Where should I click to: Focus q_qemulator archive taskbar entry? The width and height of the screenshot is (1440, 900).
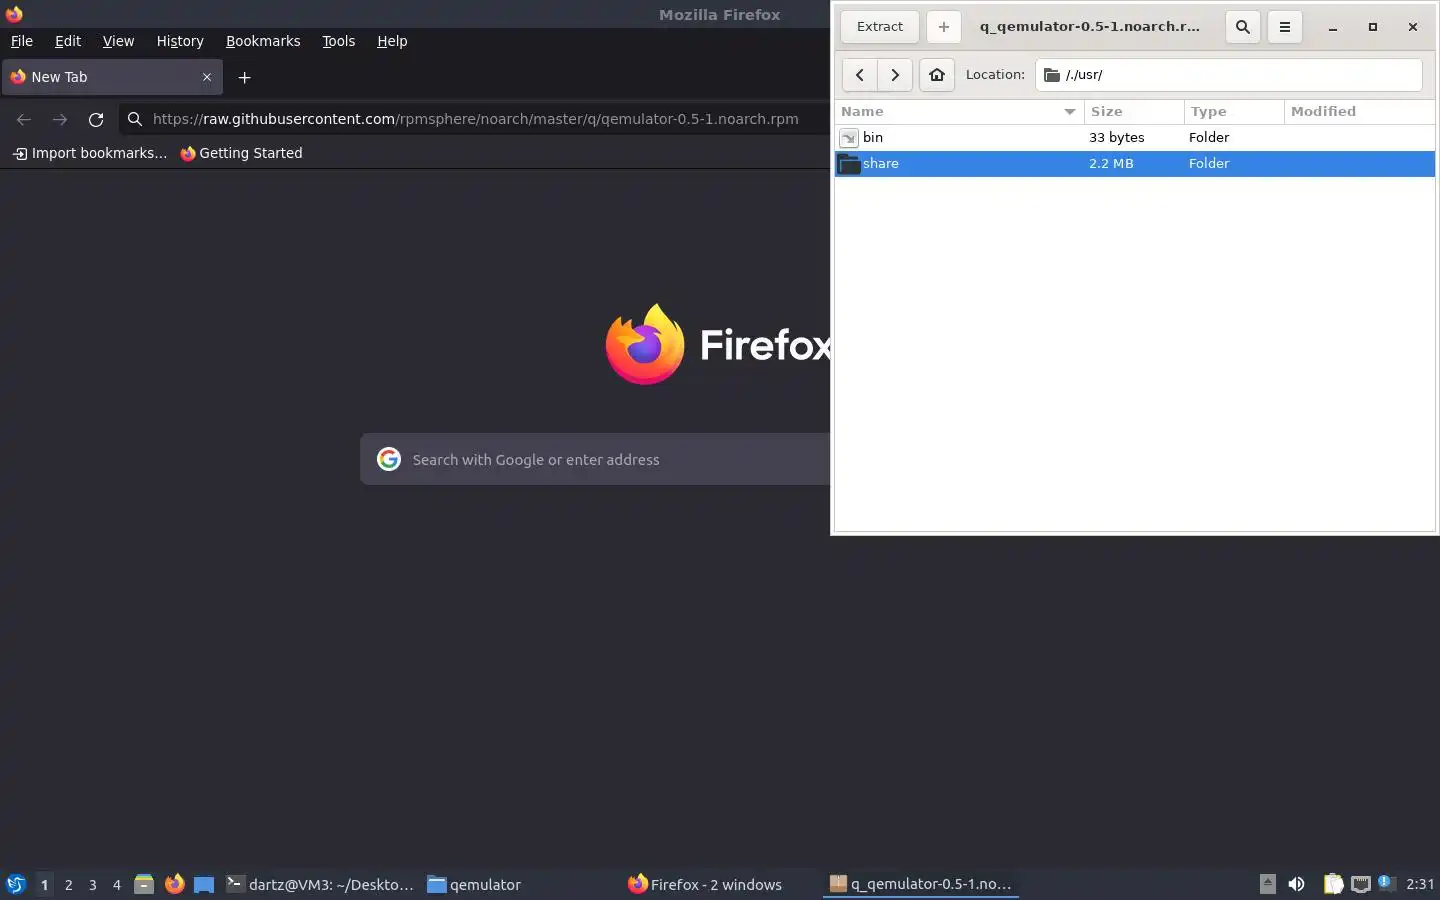921,884
